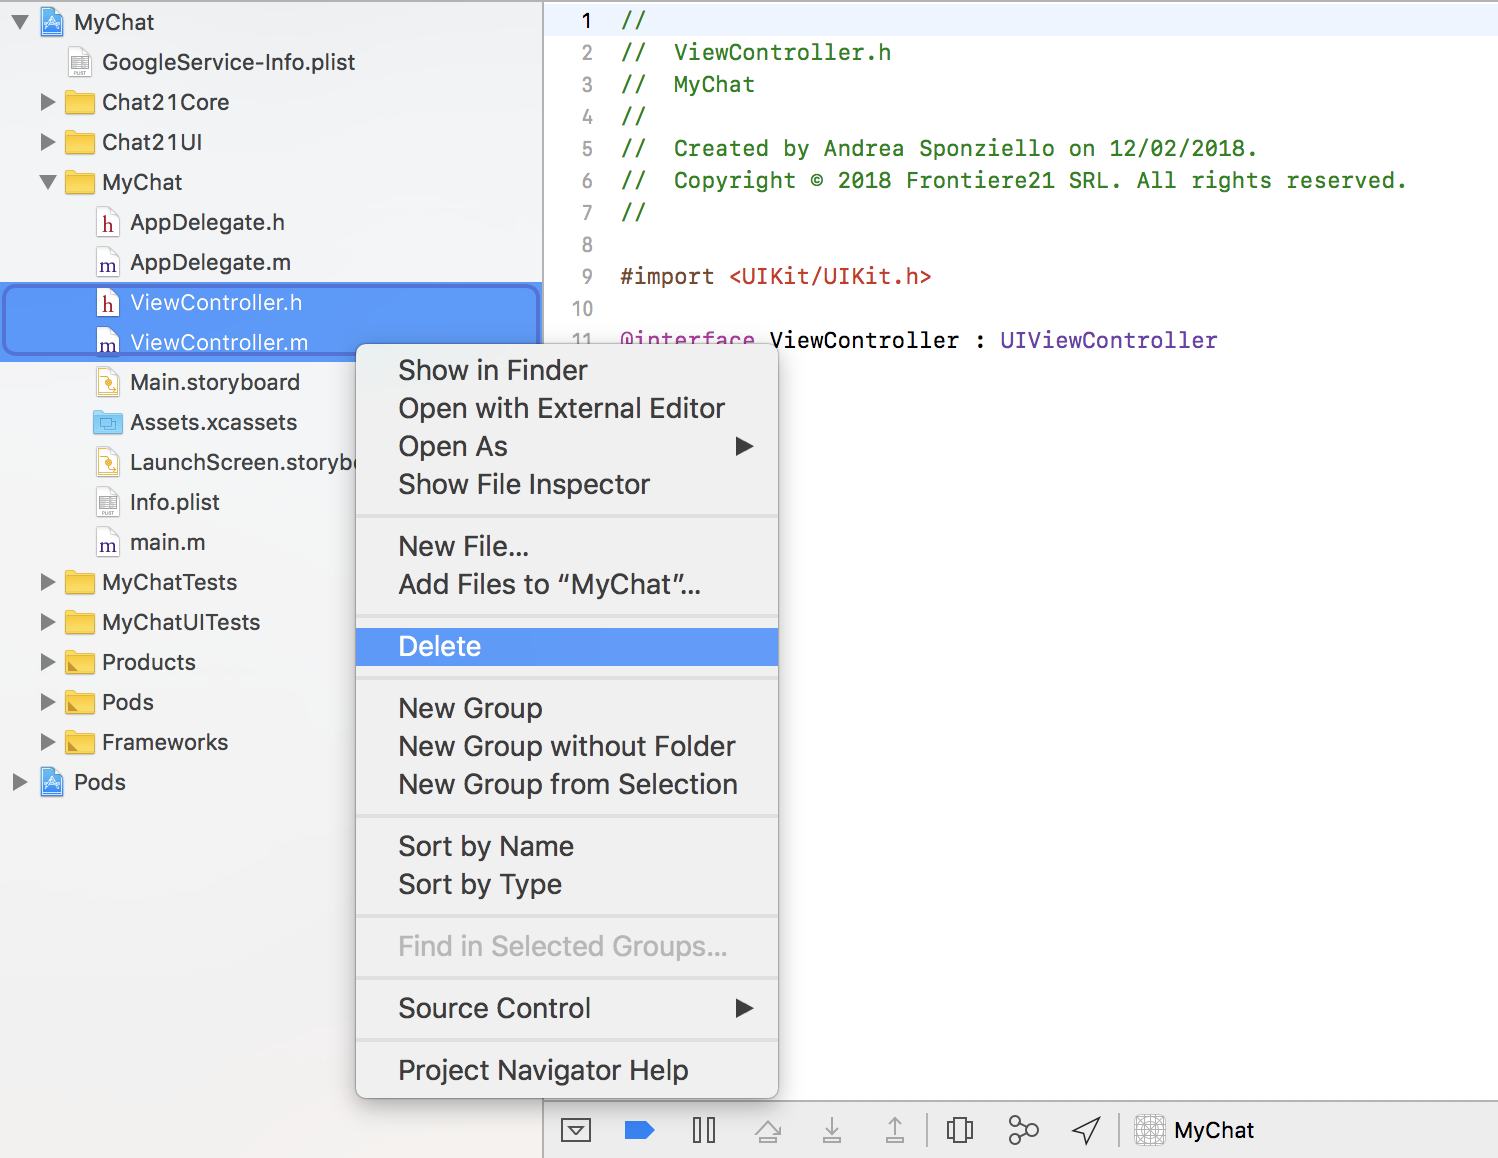This screenshot has height=1158, width=1498.
Task: Choose Delete from the context menu
Action: click(440, 647)
